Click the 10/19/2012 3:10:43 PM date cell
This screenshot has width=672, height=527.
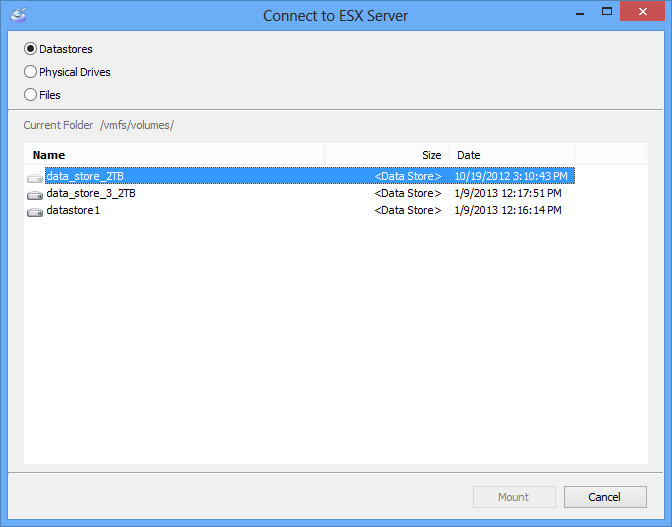[x=511, y=176]
